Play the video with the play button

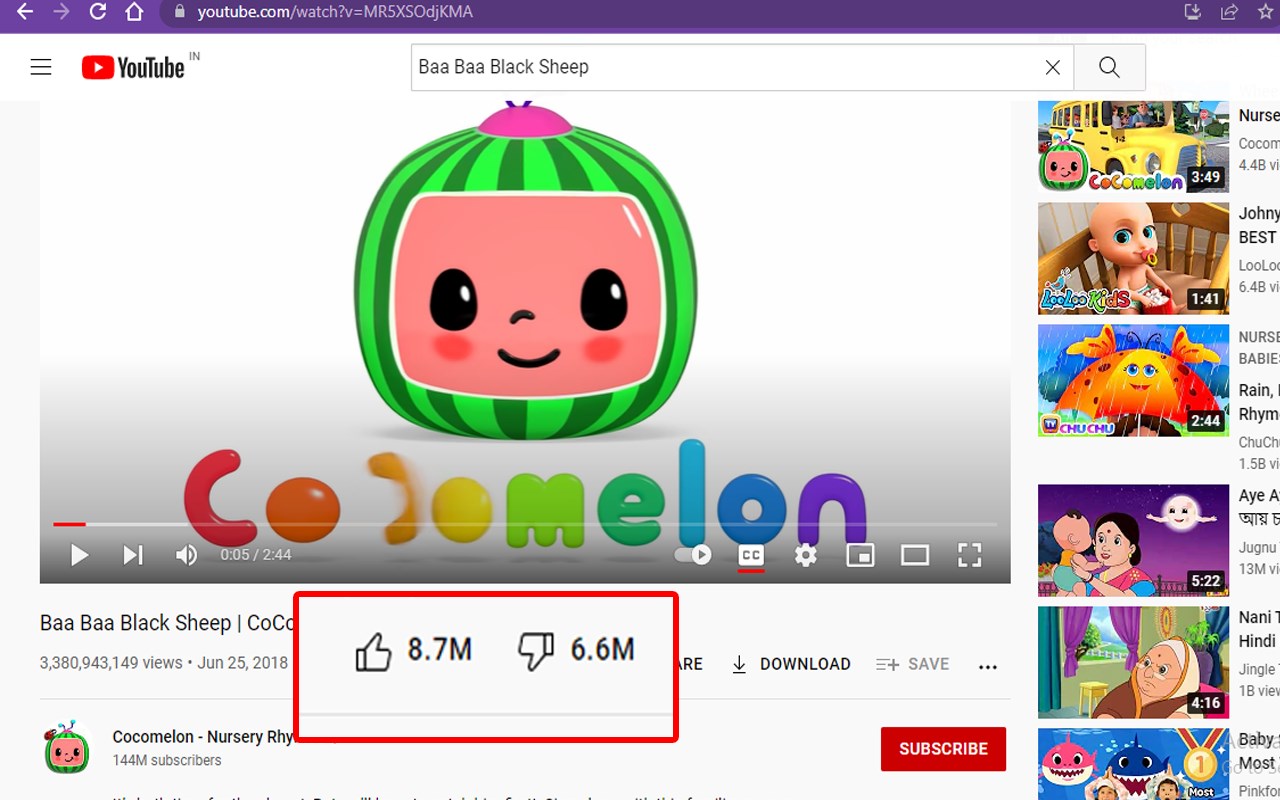point(79,555)
